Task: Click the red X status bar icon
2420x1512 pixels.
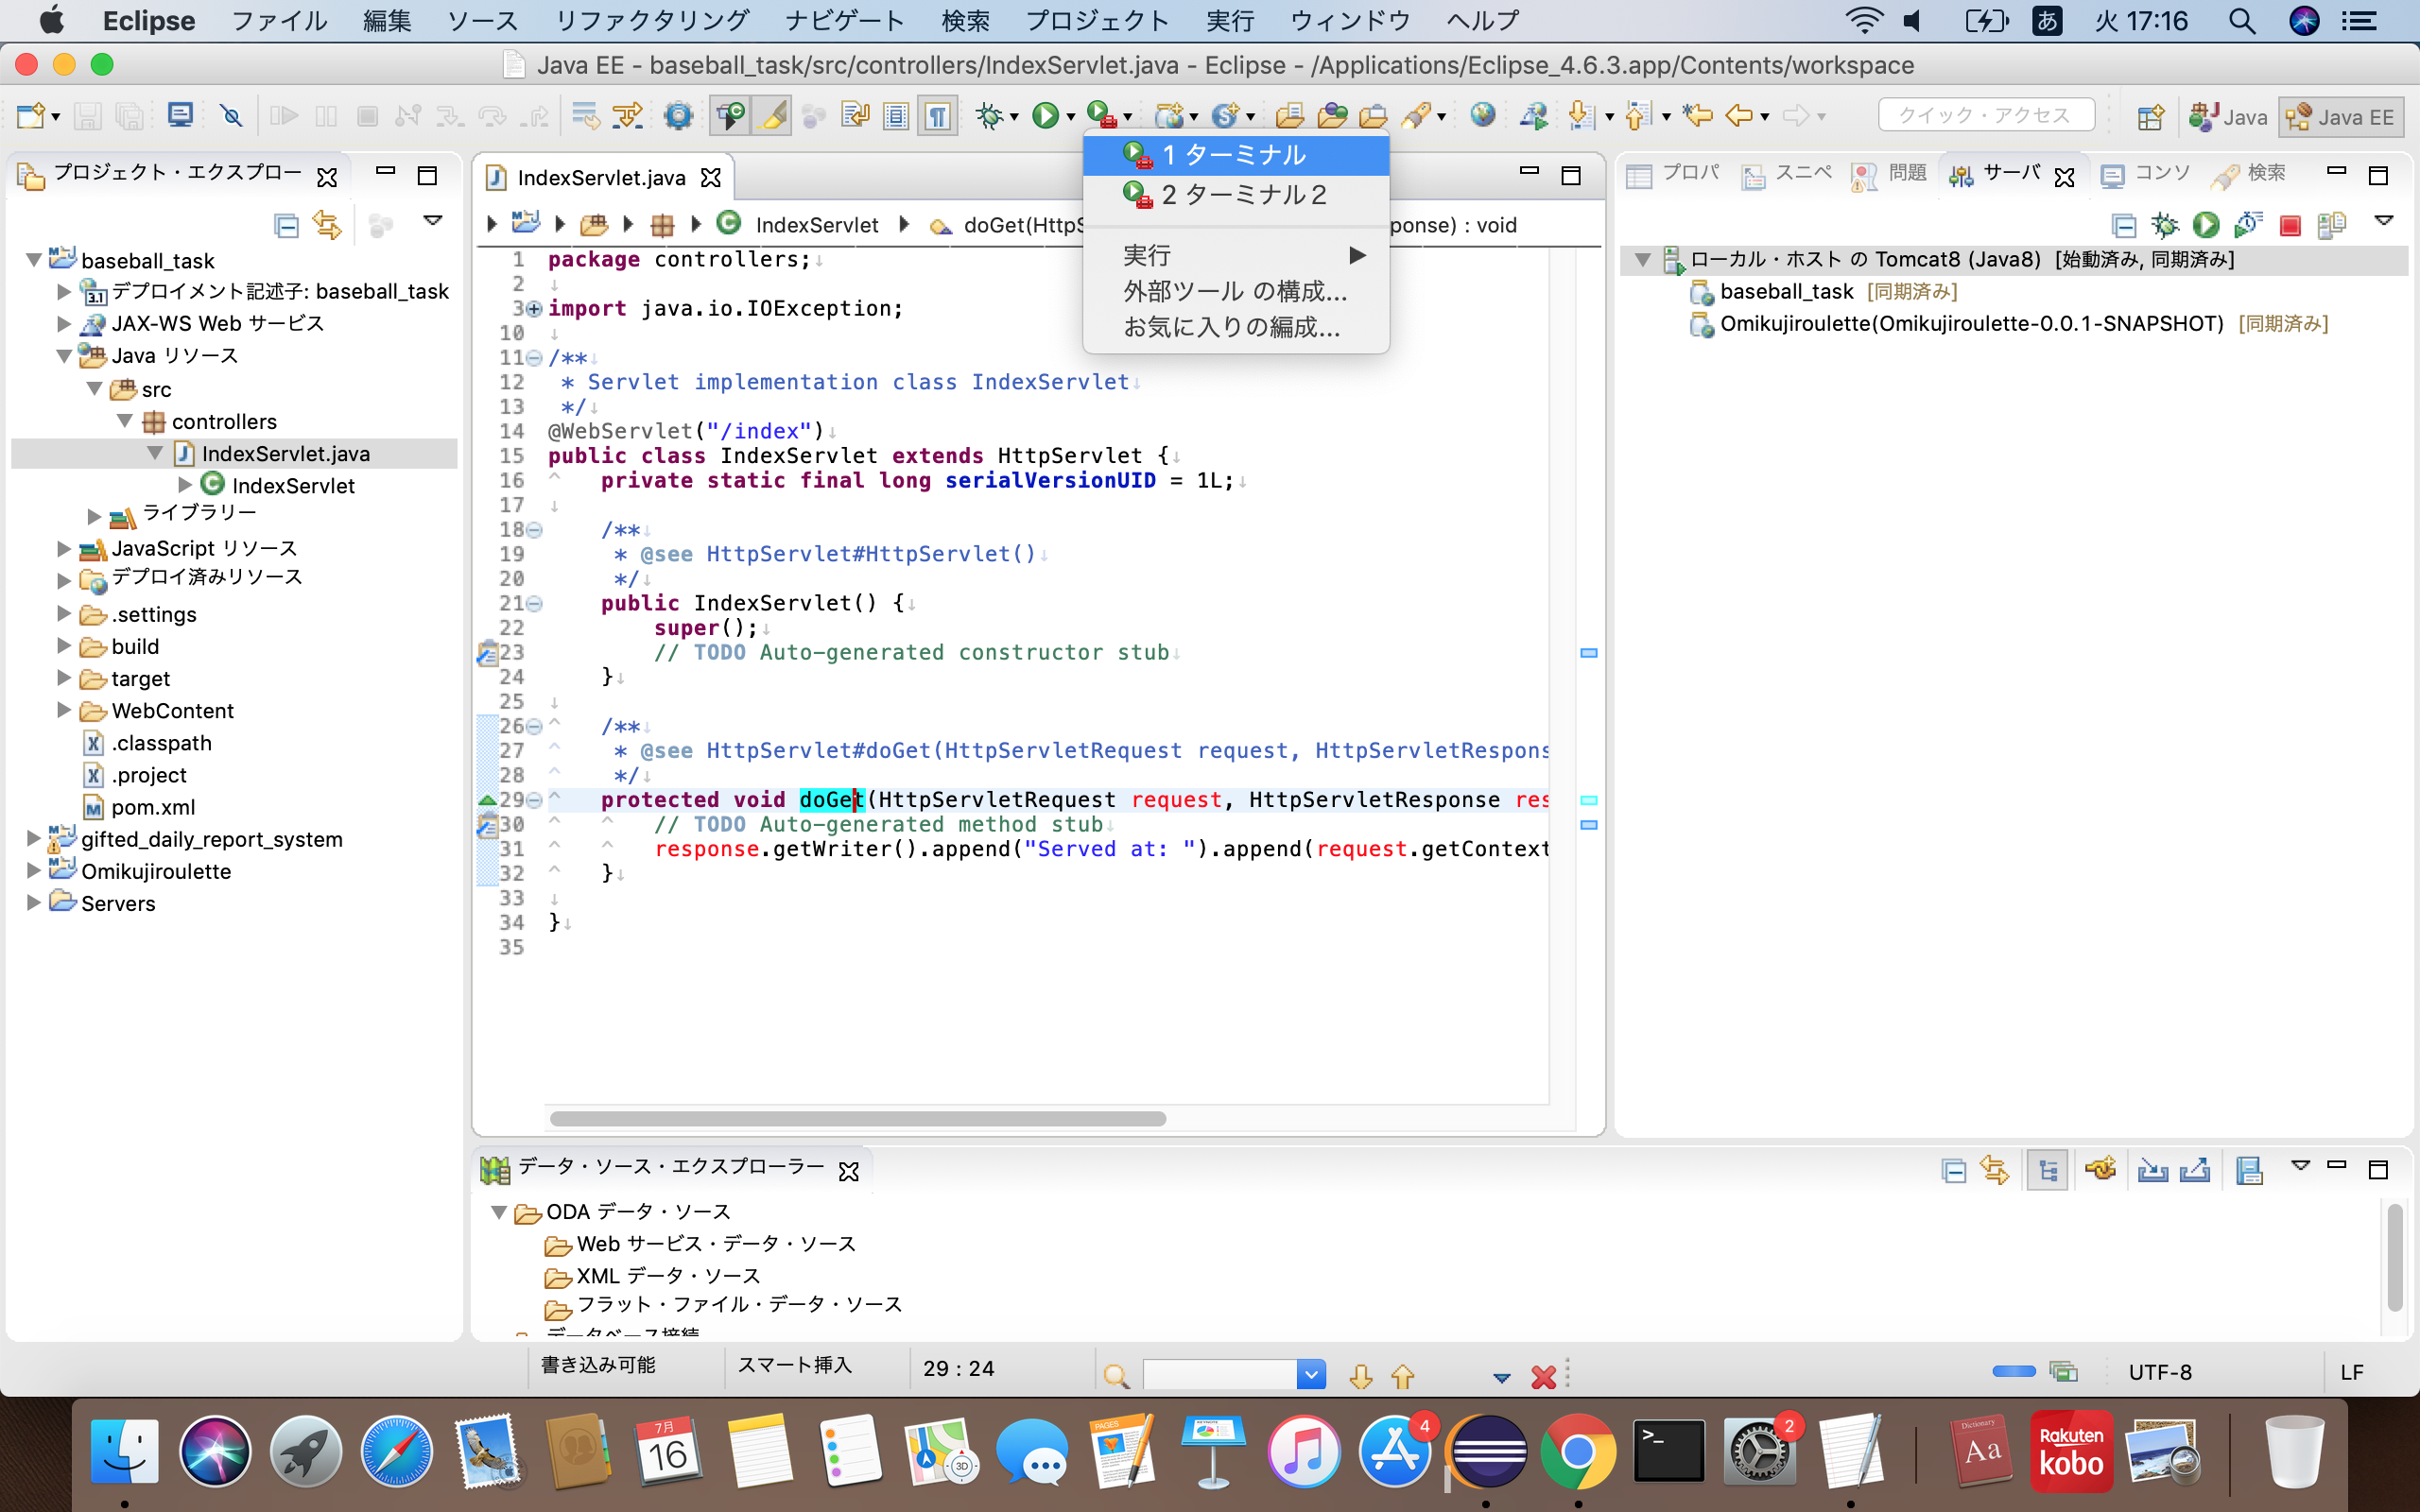Action: pyautogui.click(x=1543, y=1377)
